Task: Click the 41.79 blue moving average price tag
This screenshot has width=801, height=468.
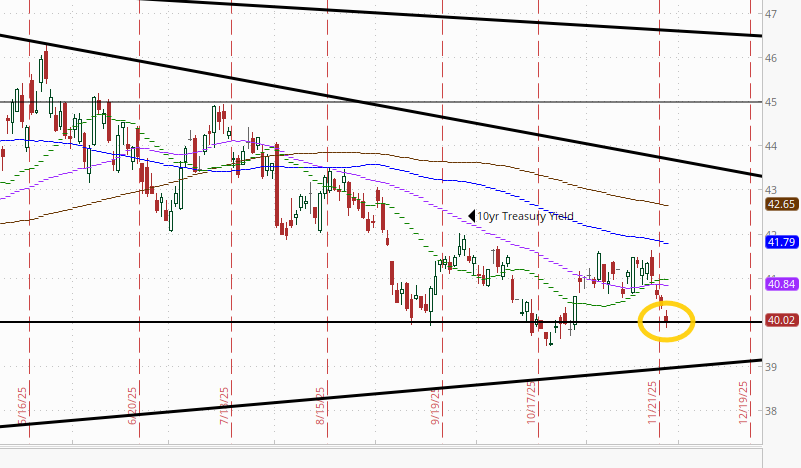Action: 782,242
